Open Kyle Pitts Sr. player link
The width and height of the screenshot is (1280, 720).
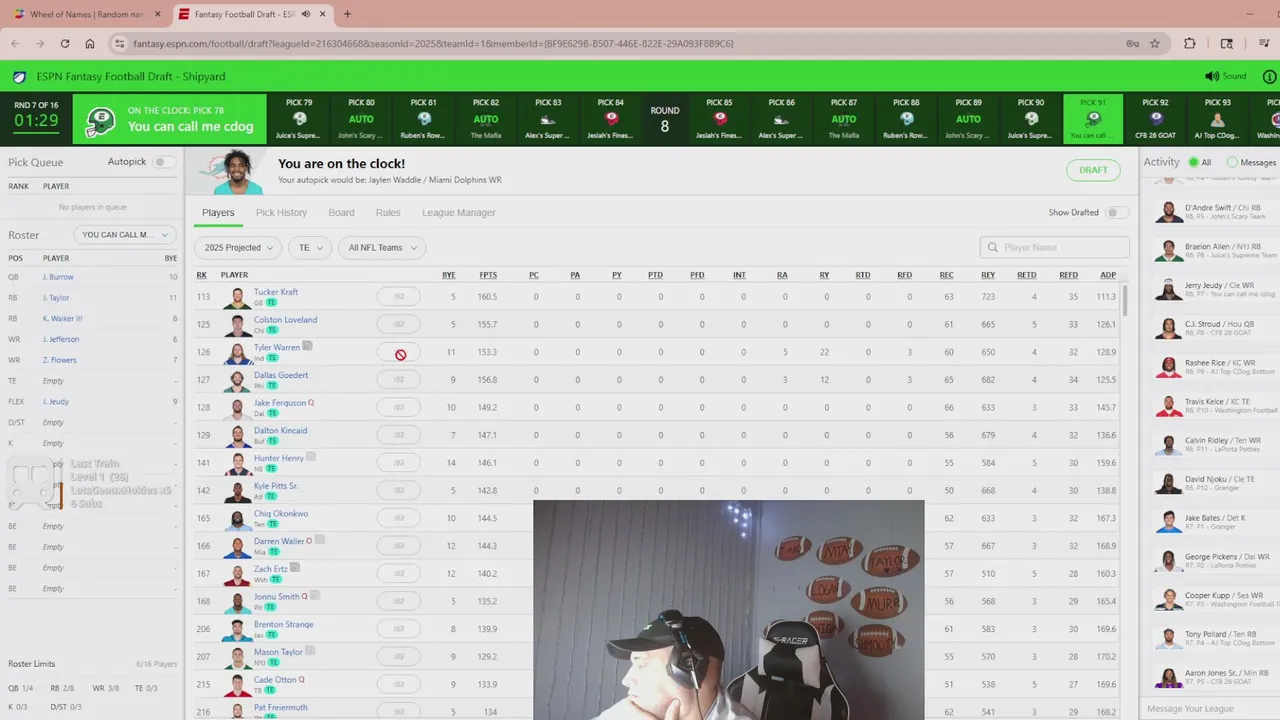276,486
